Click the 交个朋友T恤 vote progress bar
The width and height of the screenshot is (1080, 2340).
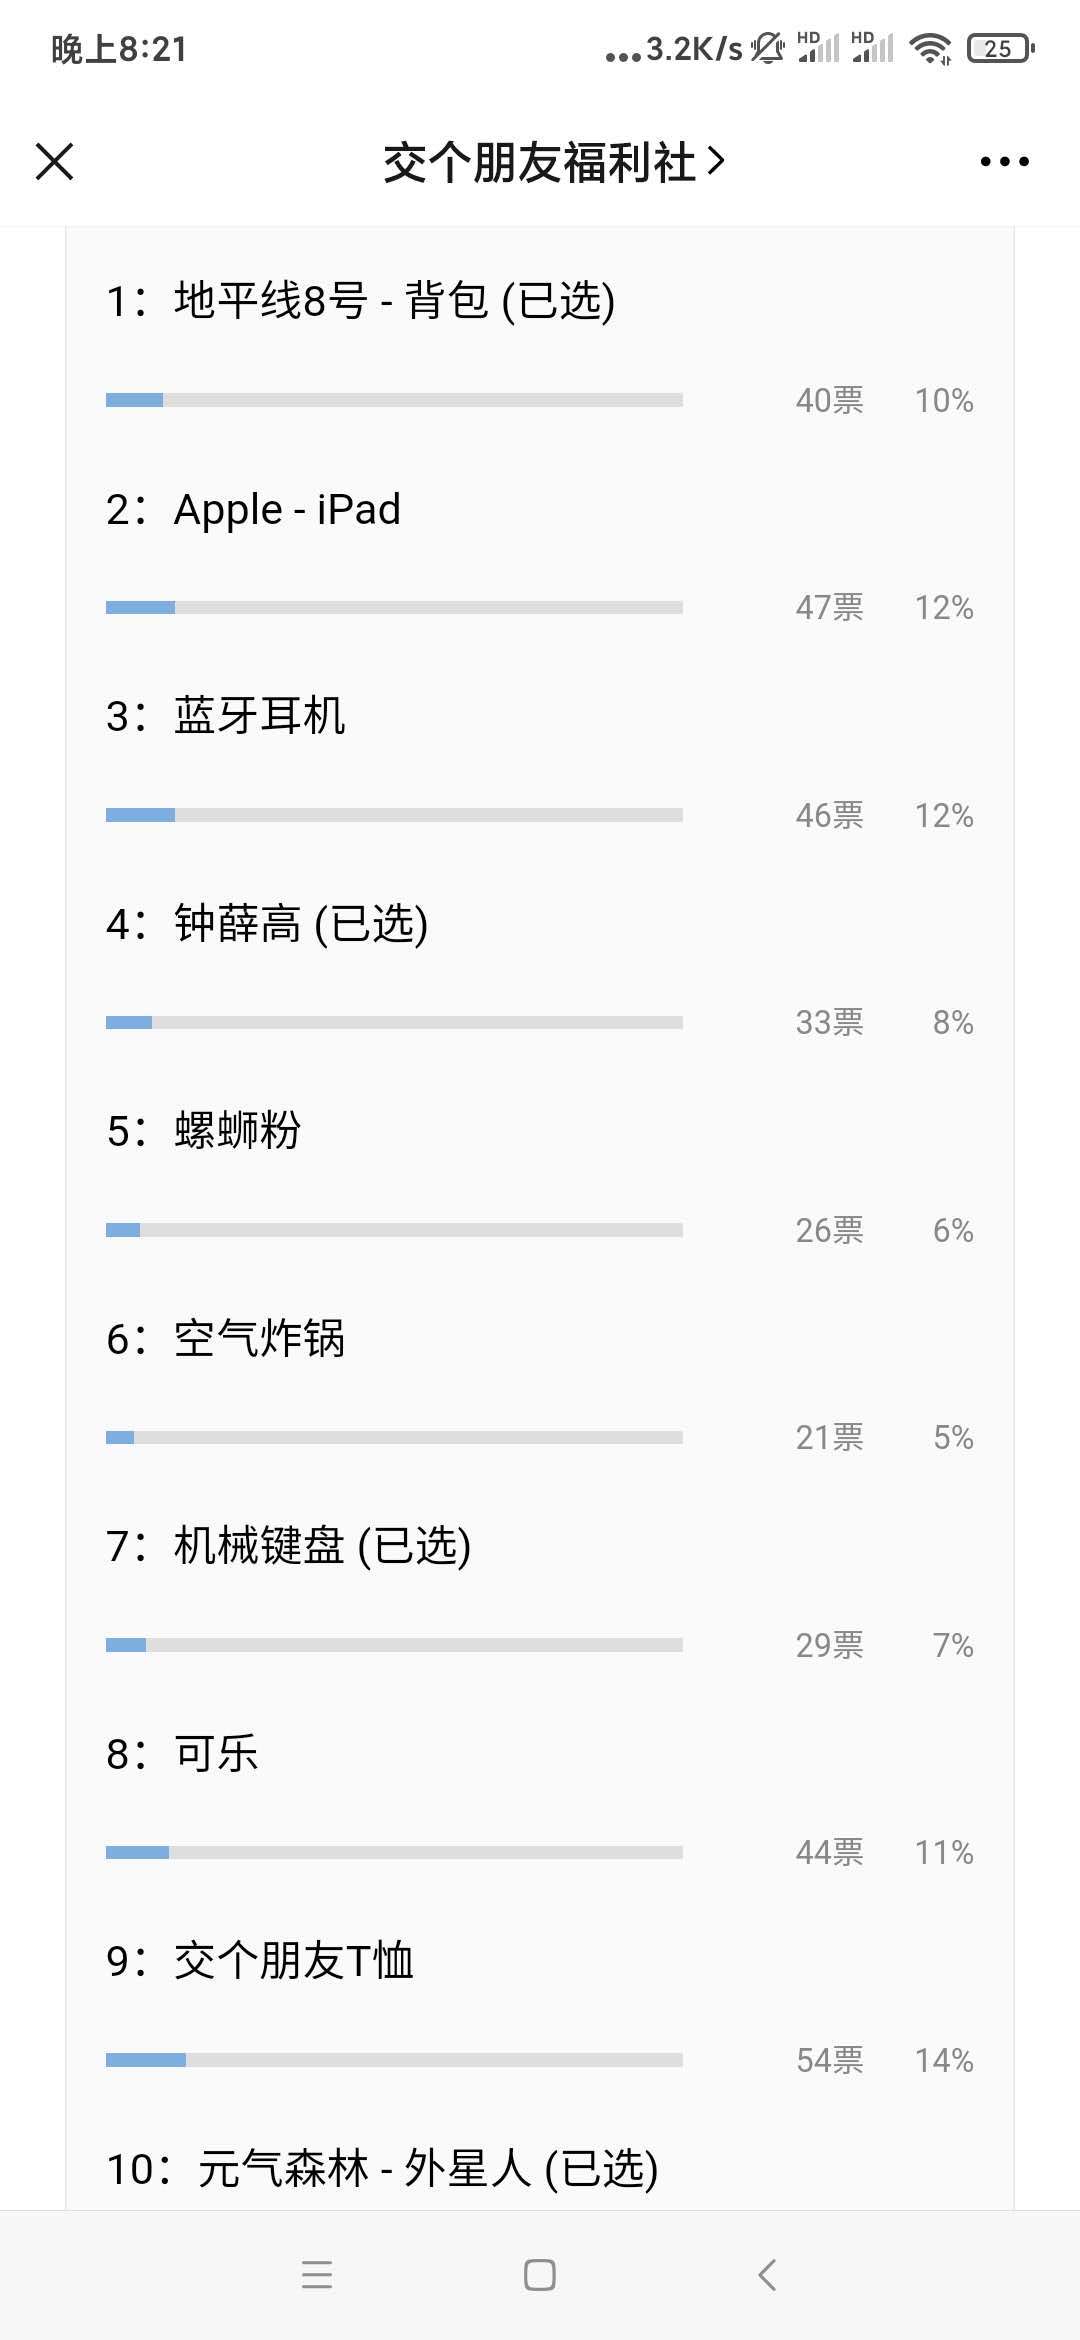tap(394, 2060)
